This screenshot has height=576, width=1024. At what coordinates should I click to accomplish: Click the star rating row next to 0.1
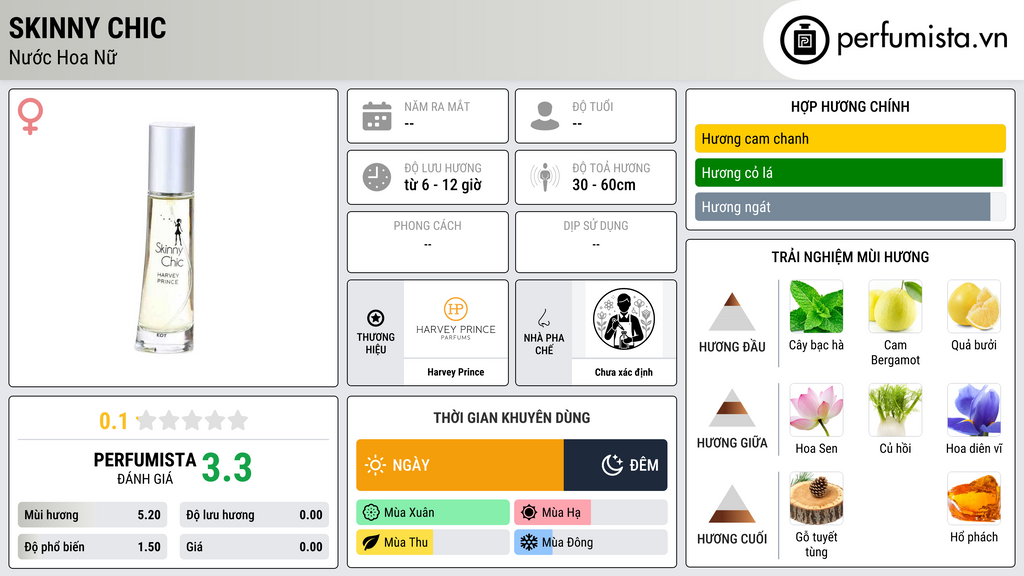pyautogui.click(x=192, y=421)
